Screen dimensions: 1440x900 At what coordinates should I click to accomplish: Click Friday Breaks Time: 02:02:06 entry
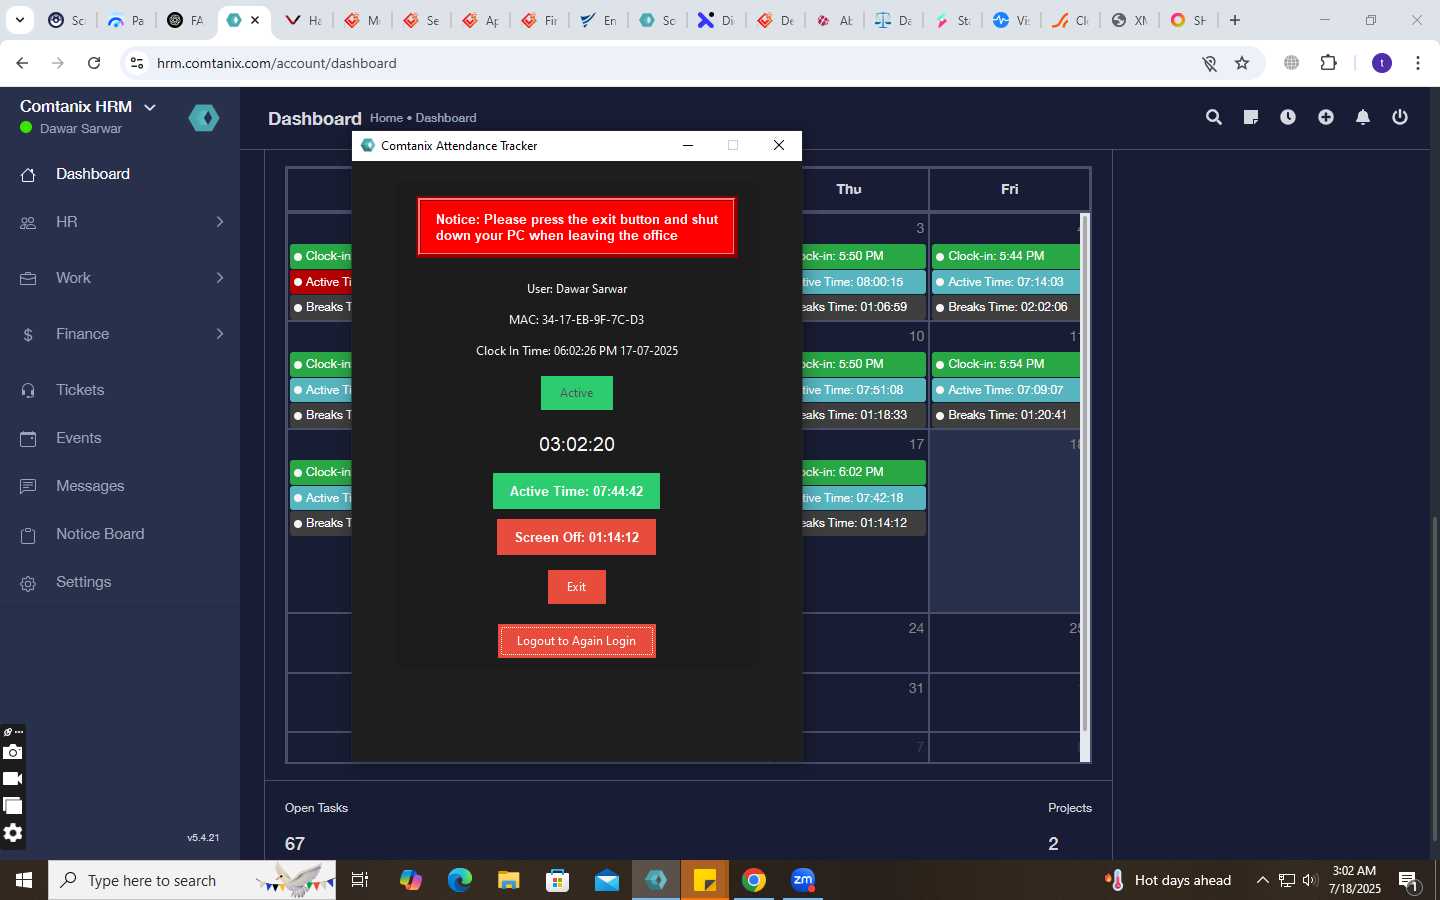pos(1005,307)
